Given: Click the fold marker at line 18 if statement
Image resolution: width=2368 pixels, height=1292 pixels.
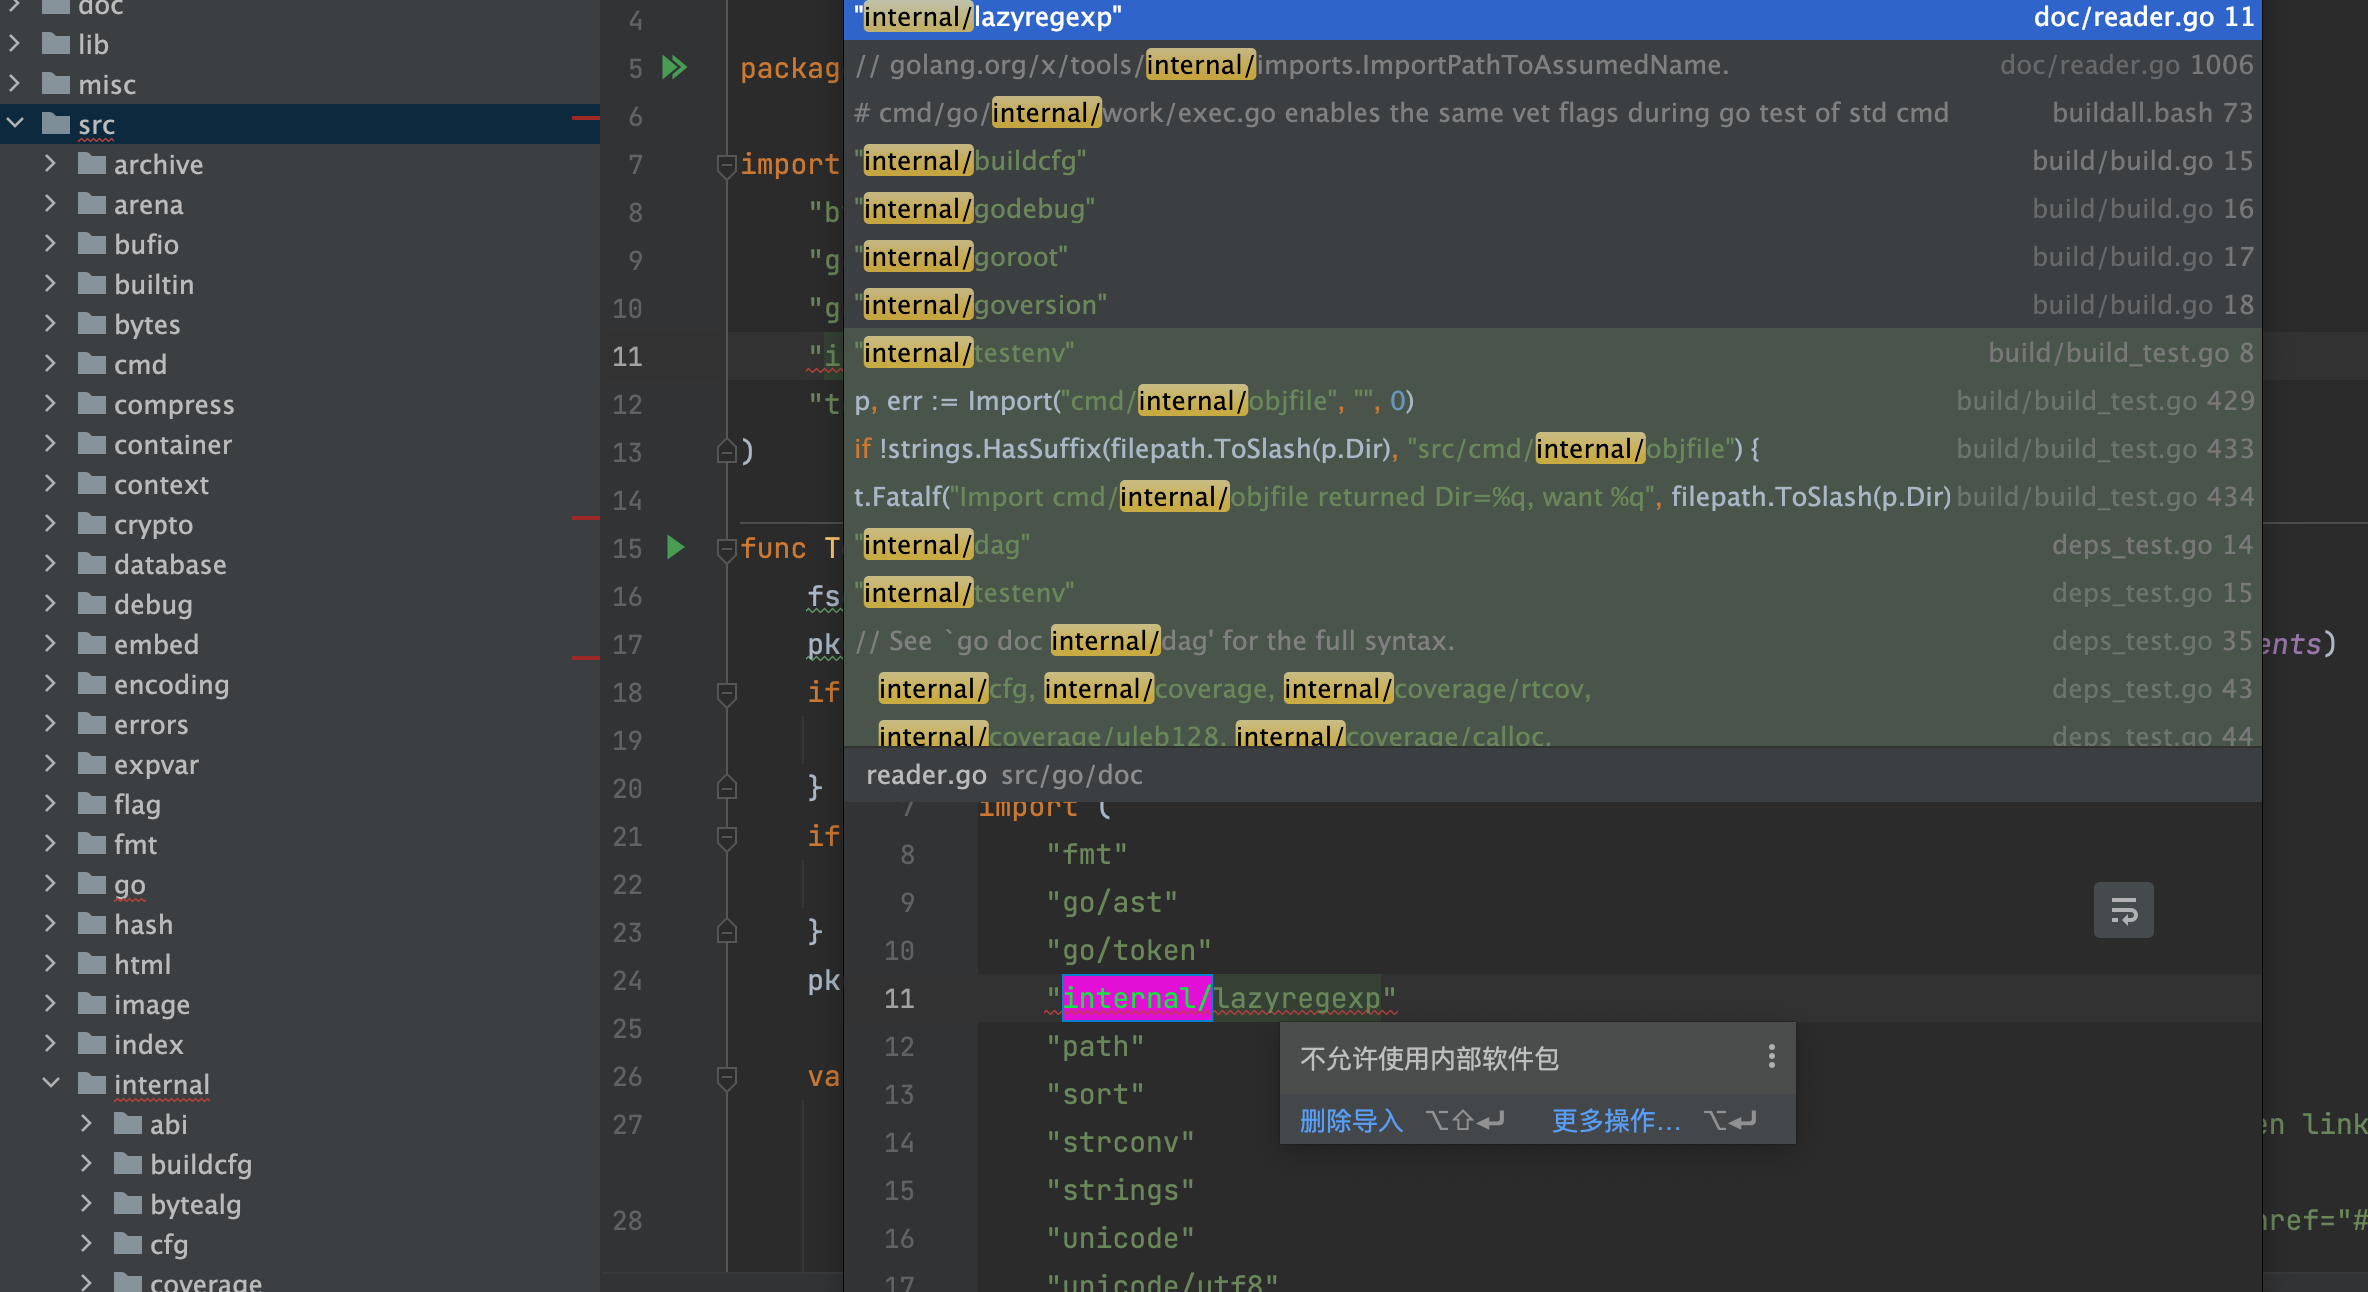Looking at the screenshot, I should point(727,692).
